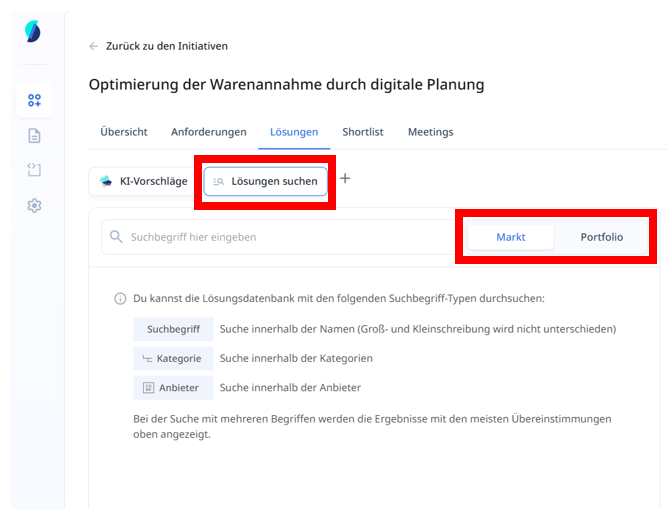670x520 pixels.
Task: Select the Lösungen tab
Action: 294,132
